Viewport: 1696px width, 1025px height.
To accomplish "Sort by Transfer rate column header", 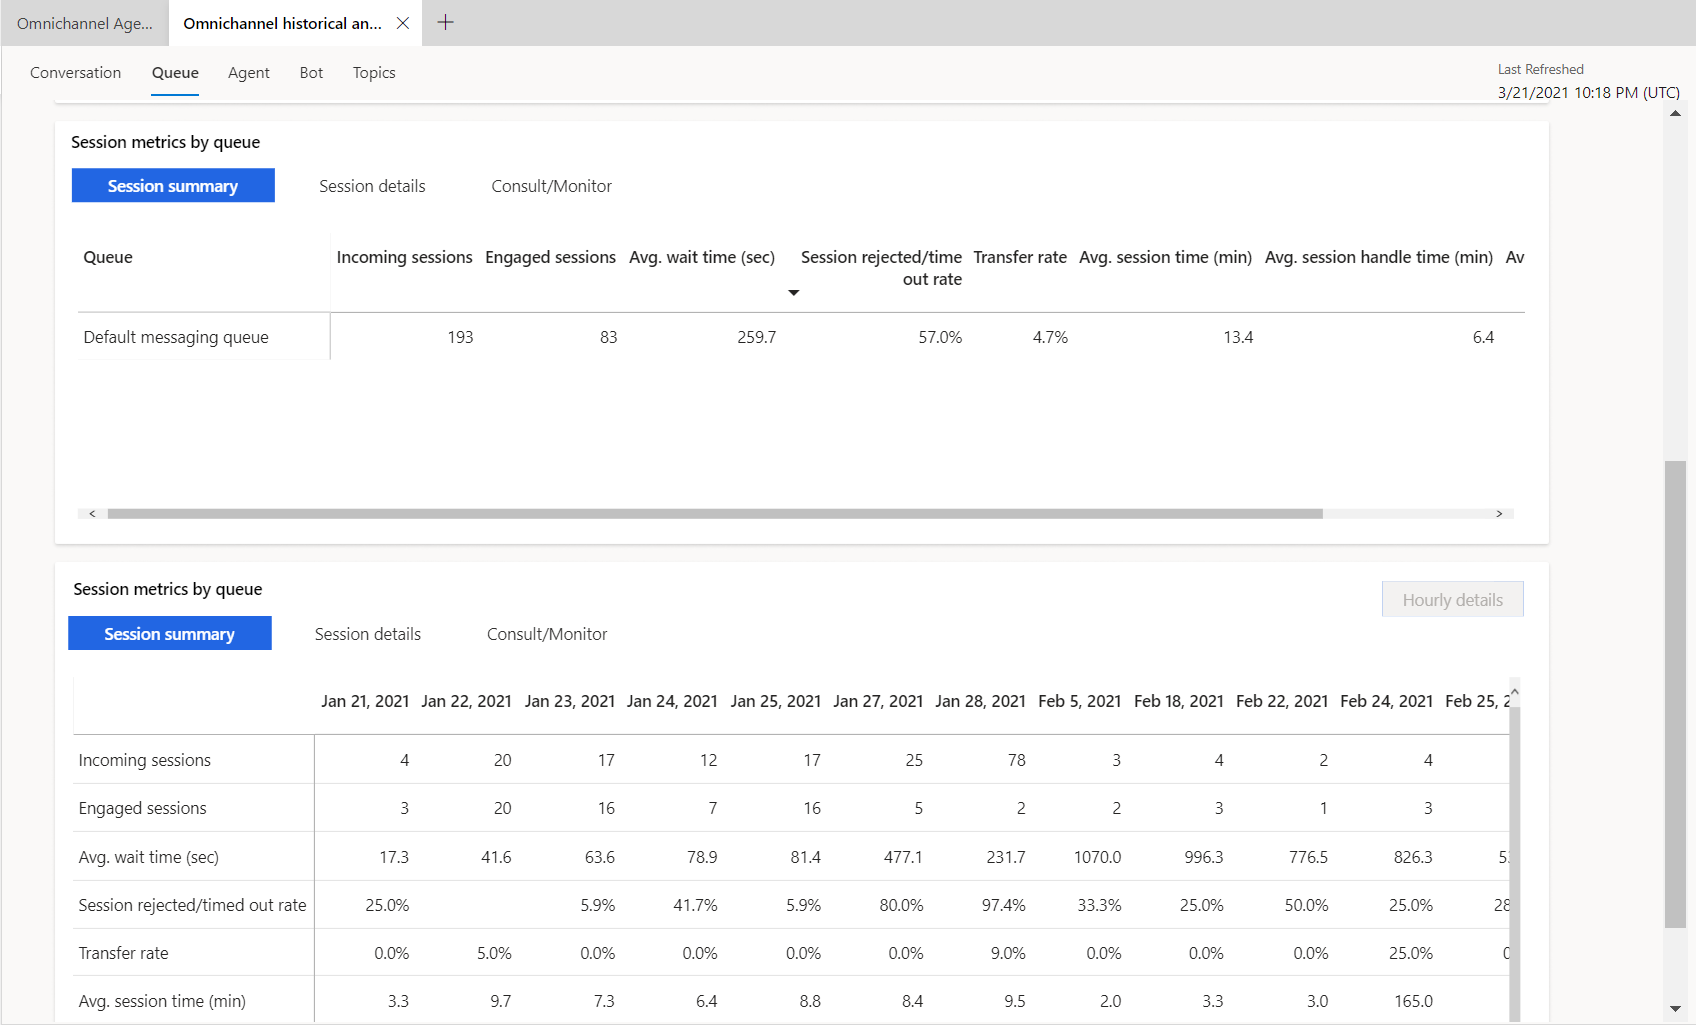I will (1020, 257).
